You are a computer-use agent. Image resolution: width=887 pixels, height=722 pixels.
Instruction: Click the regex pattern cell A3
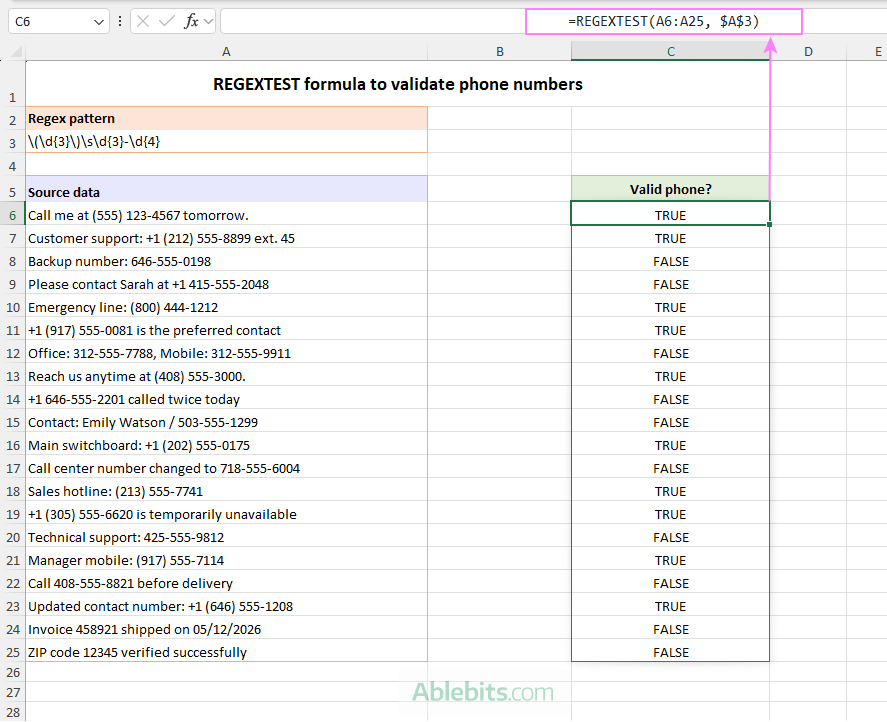pos(226,141)
